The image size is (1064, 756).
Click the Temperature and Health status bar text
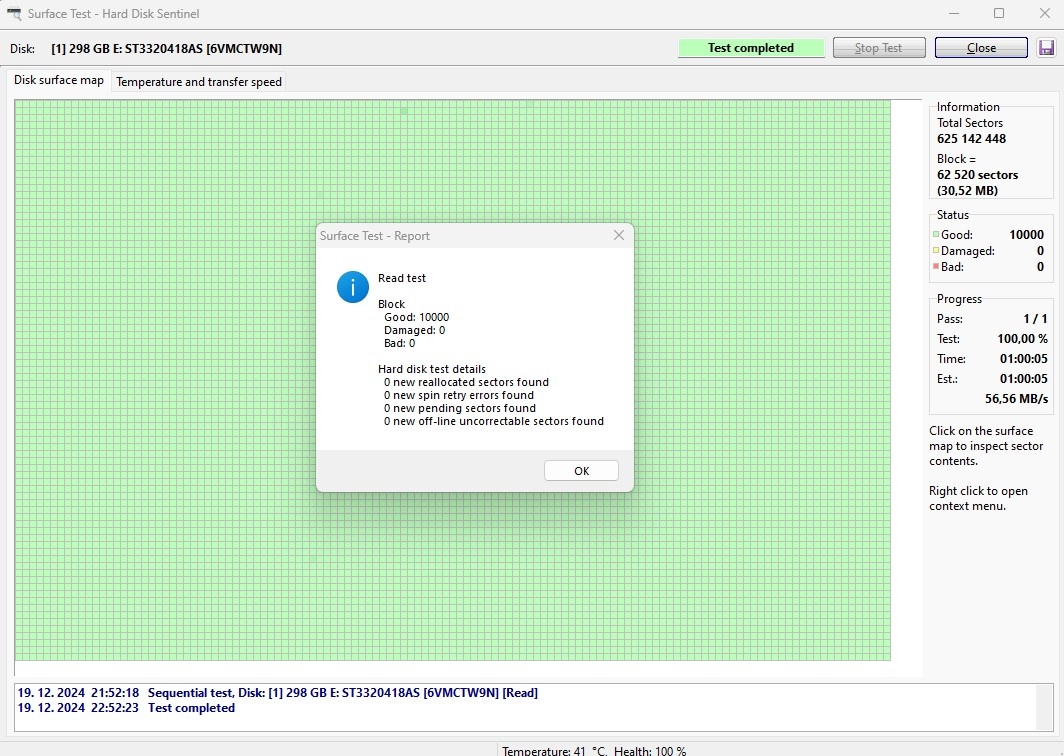pyautogui.click(x=593, y=750)
